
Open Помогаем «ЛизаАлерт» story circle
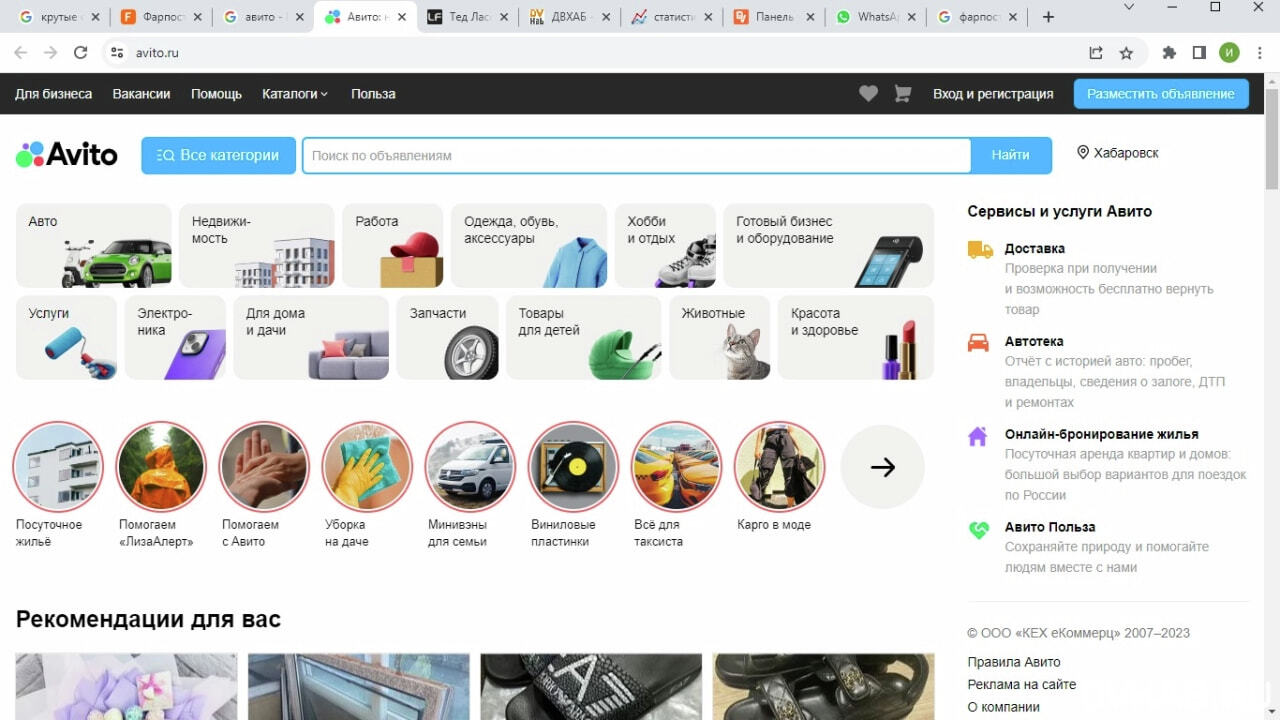point(161,467)
